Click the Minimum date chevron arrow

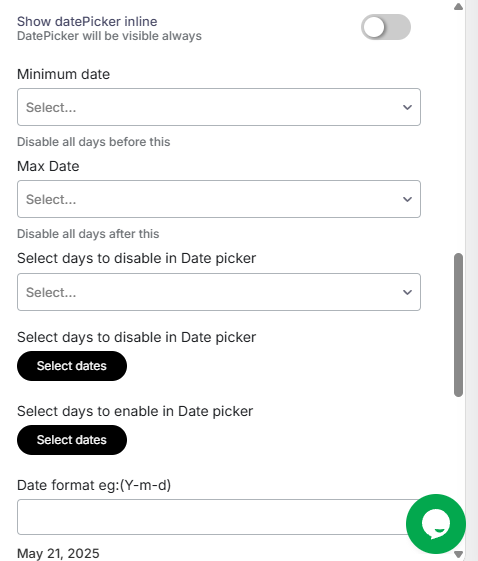pyautogui.click(x=407, y=107)
